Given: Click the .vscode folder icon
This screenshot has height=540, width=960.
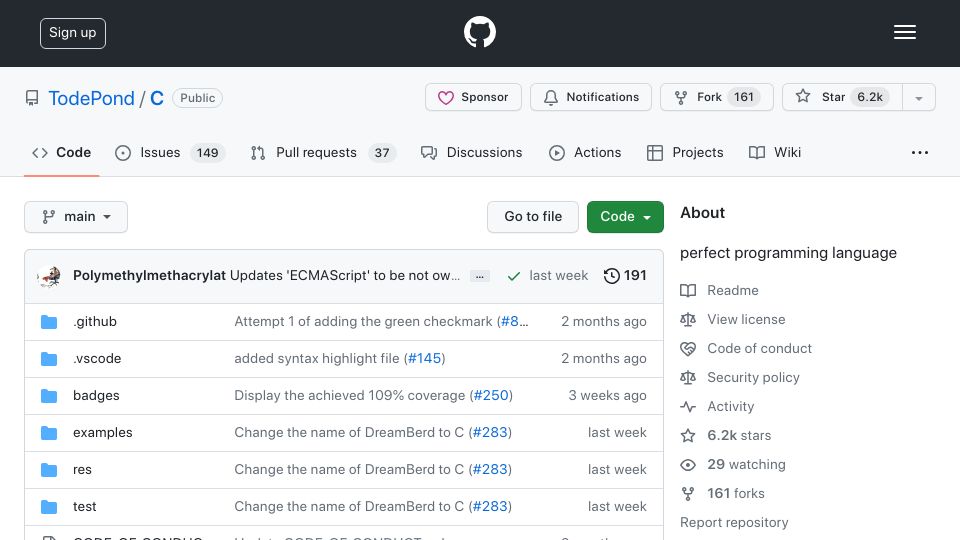Looking at the screenshot, I should point(49,359).
